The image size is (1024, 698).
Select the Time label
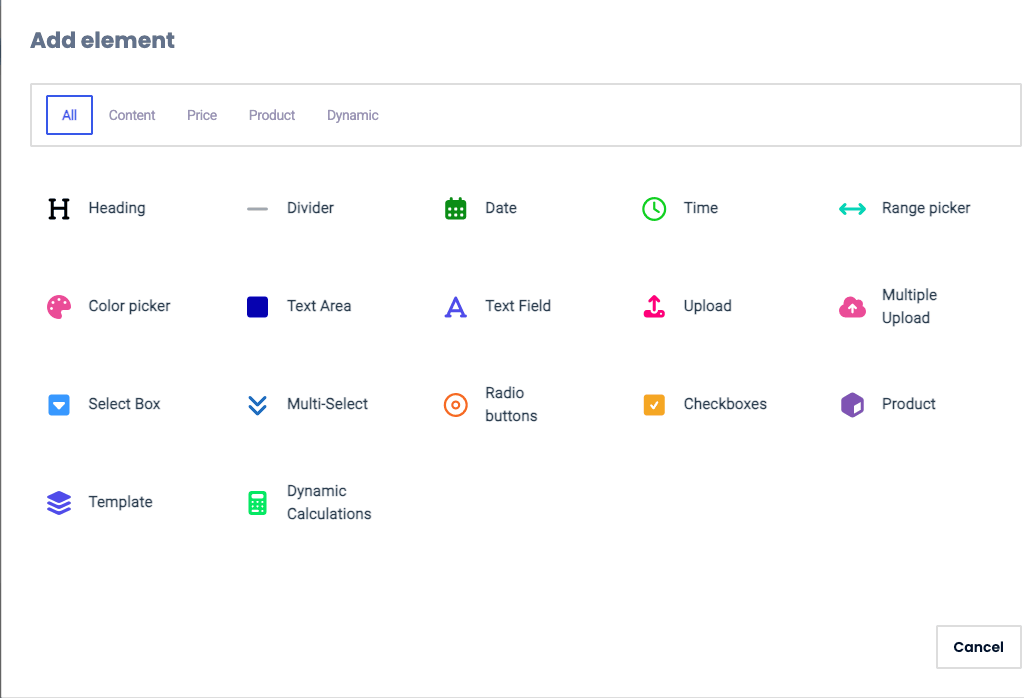coord(701,208)
